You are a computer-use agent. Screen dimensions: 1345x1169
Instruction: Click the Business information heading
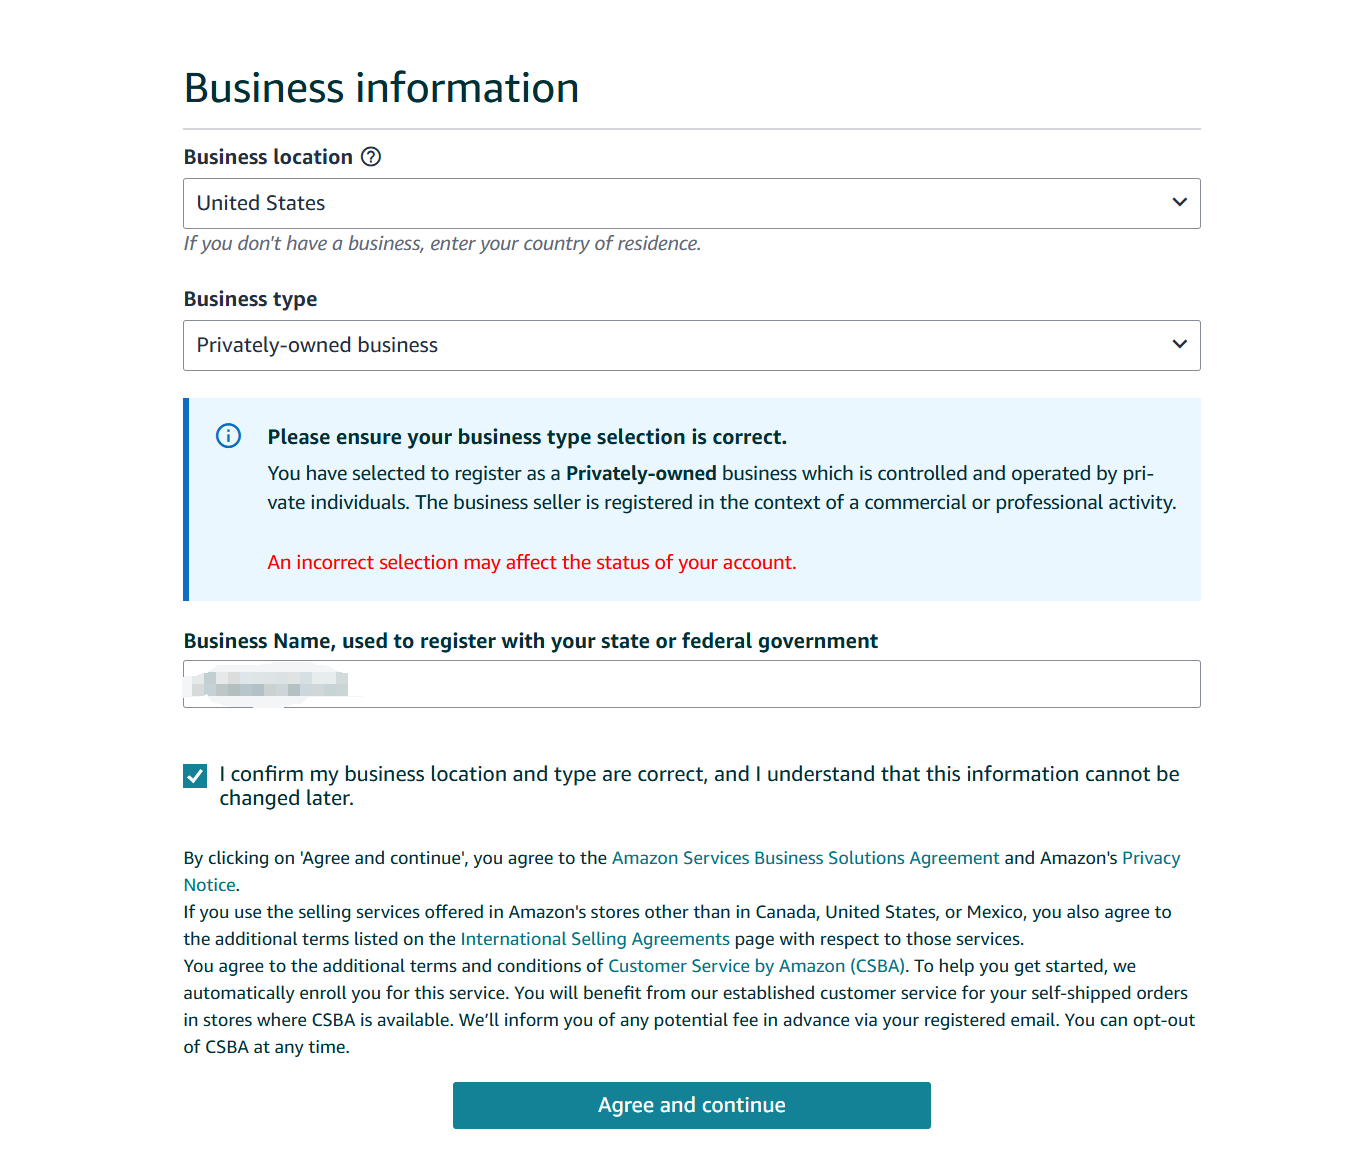(x=381, y=88)
